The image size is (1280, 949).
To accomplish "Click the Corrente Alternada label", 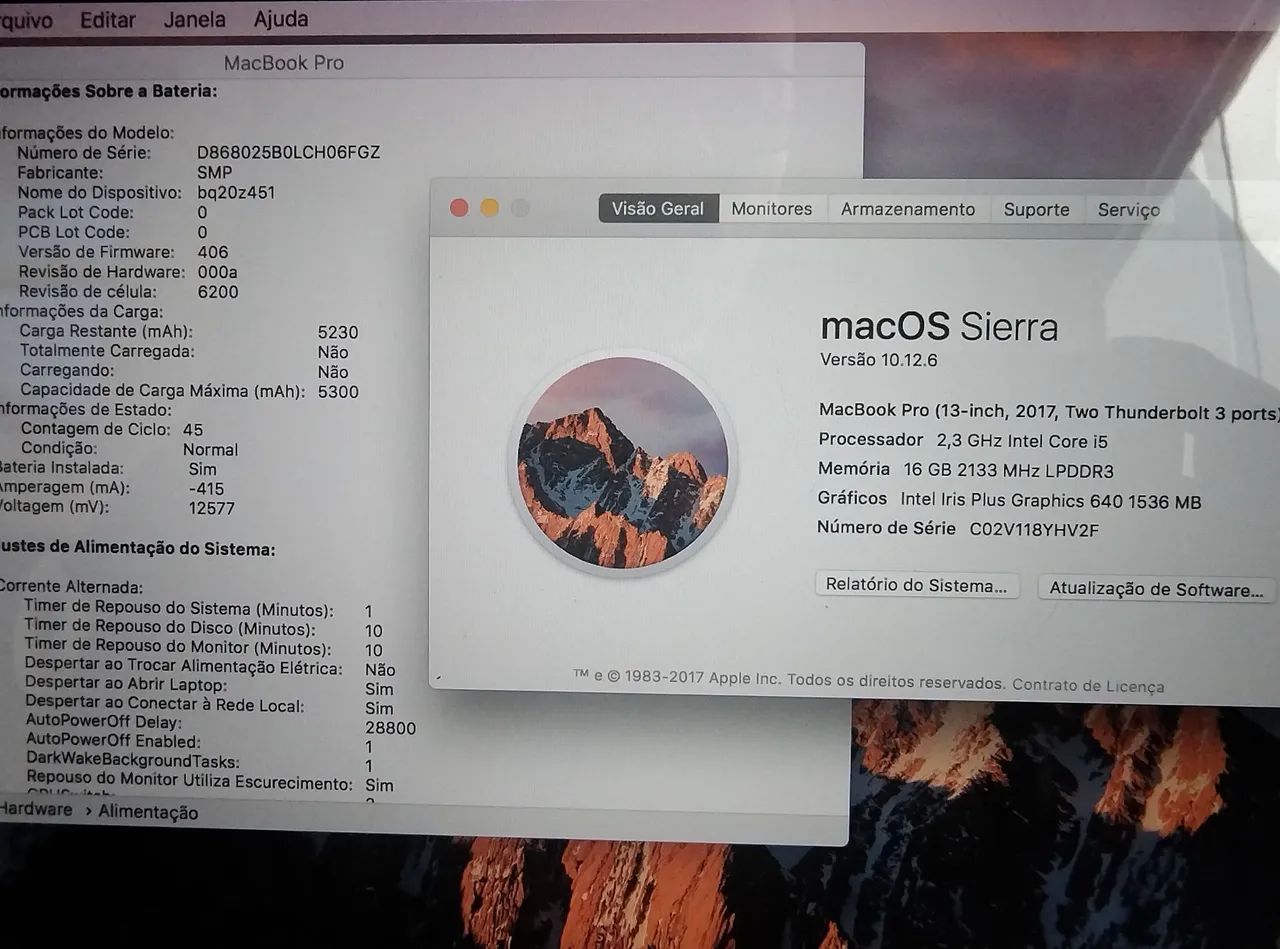I will point(71,587).
